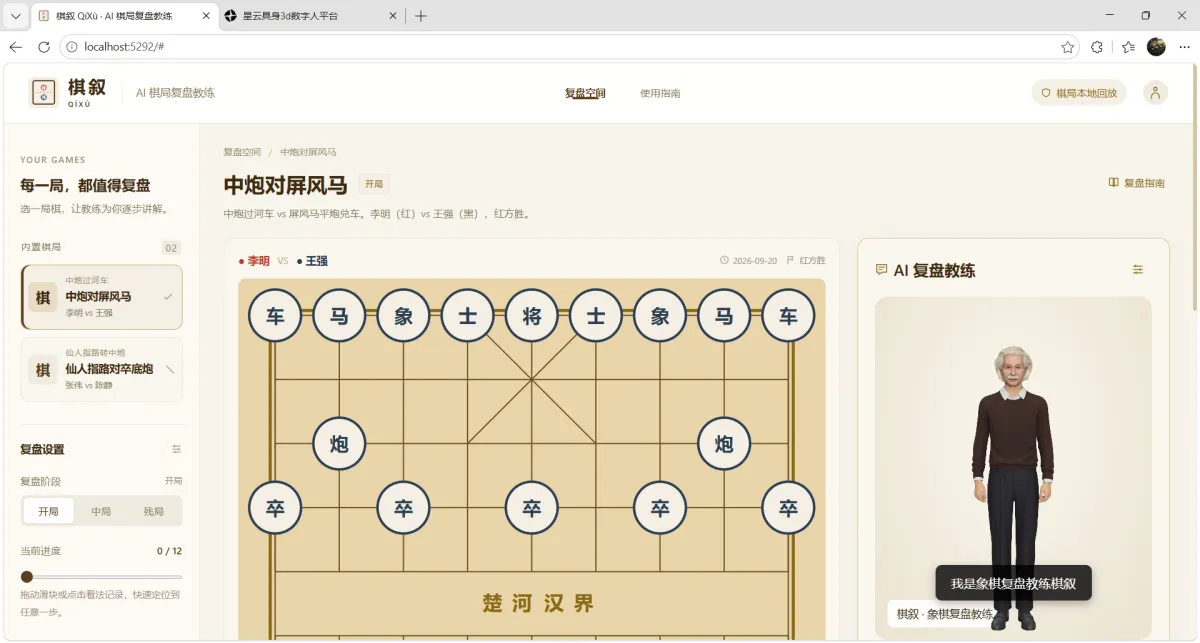Click 中炮对屏风马 in the breadcrumb
The width and height of the screenshot is (1200, 643).
(x=308, y=152)
